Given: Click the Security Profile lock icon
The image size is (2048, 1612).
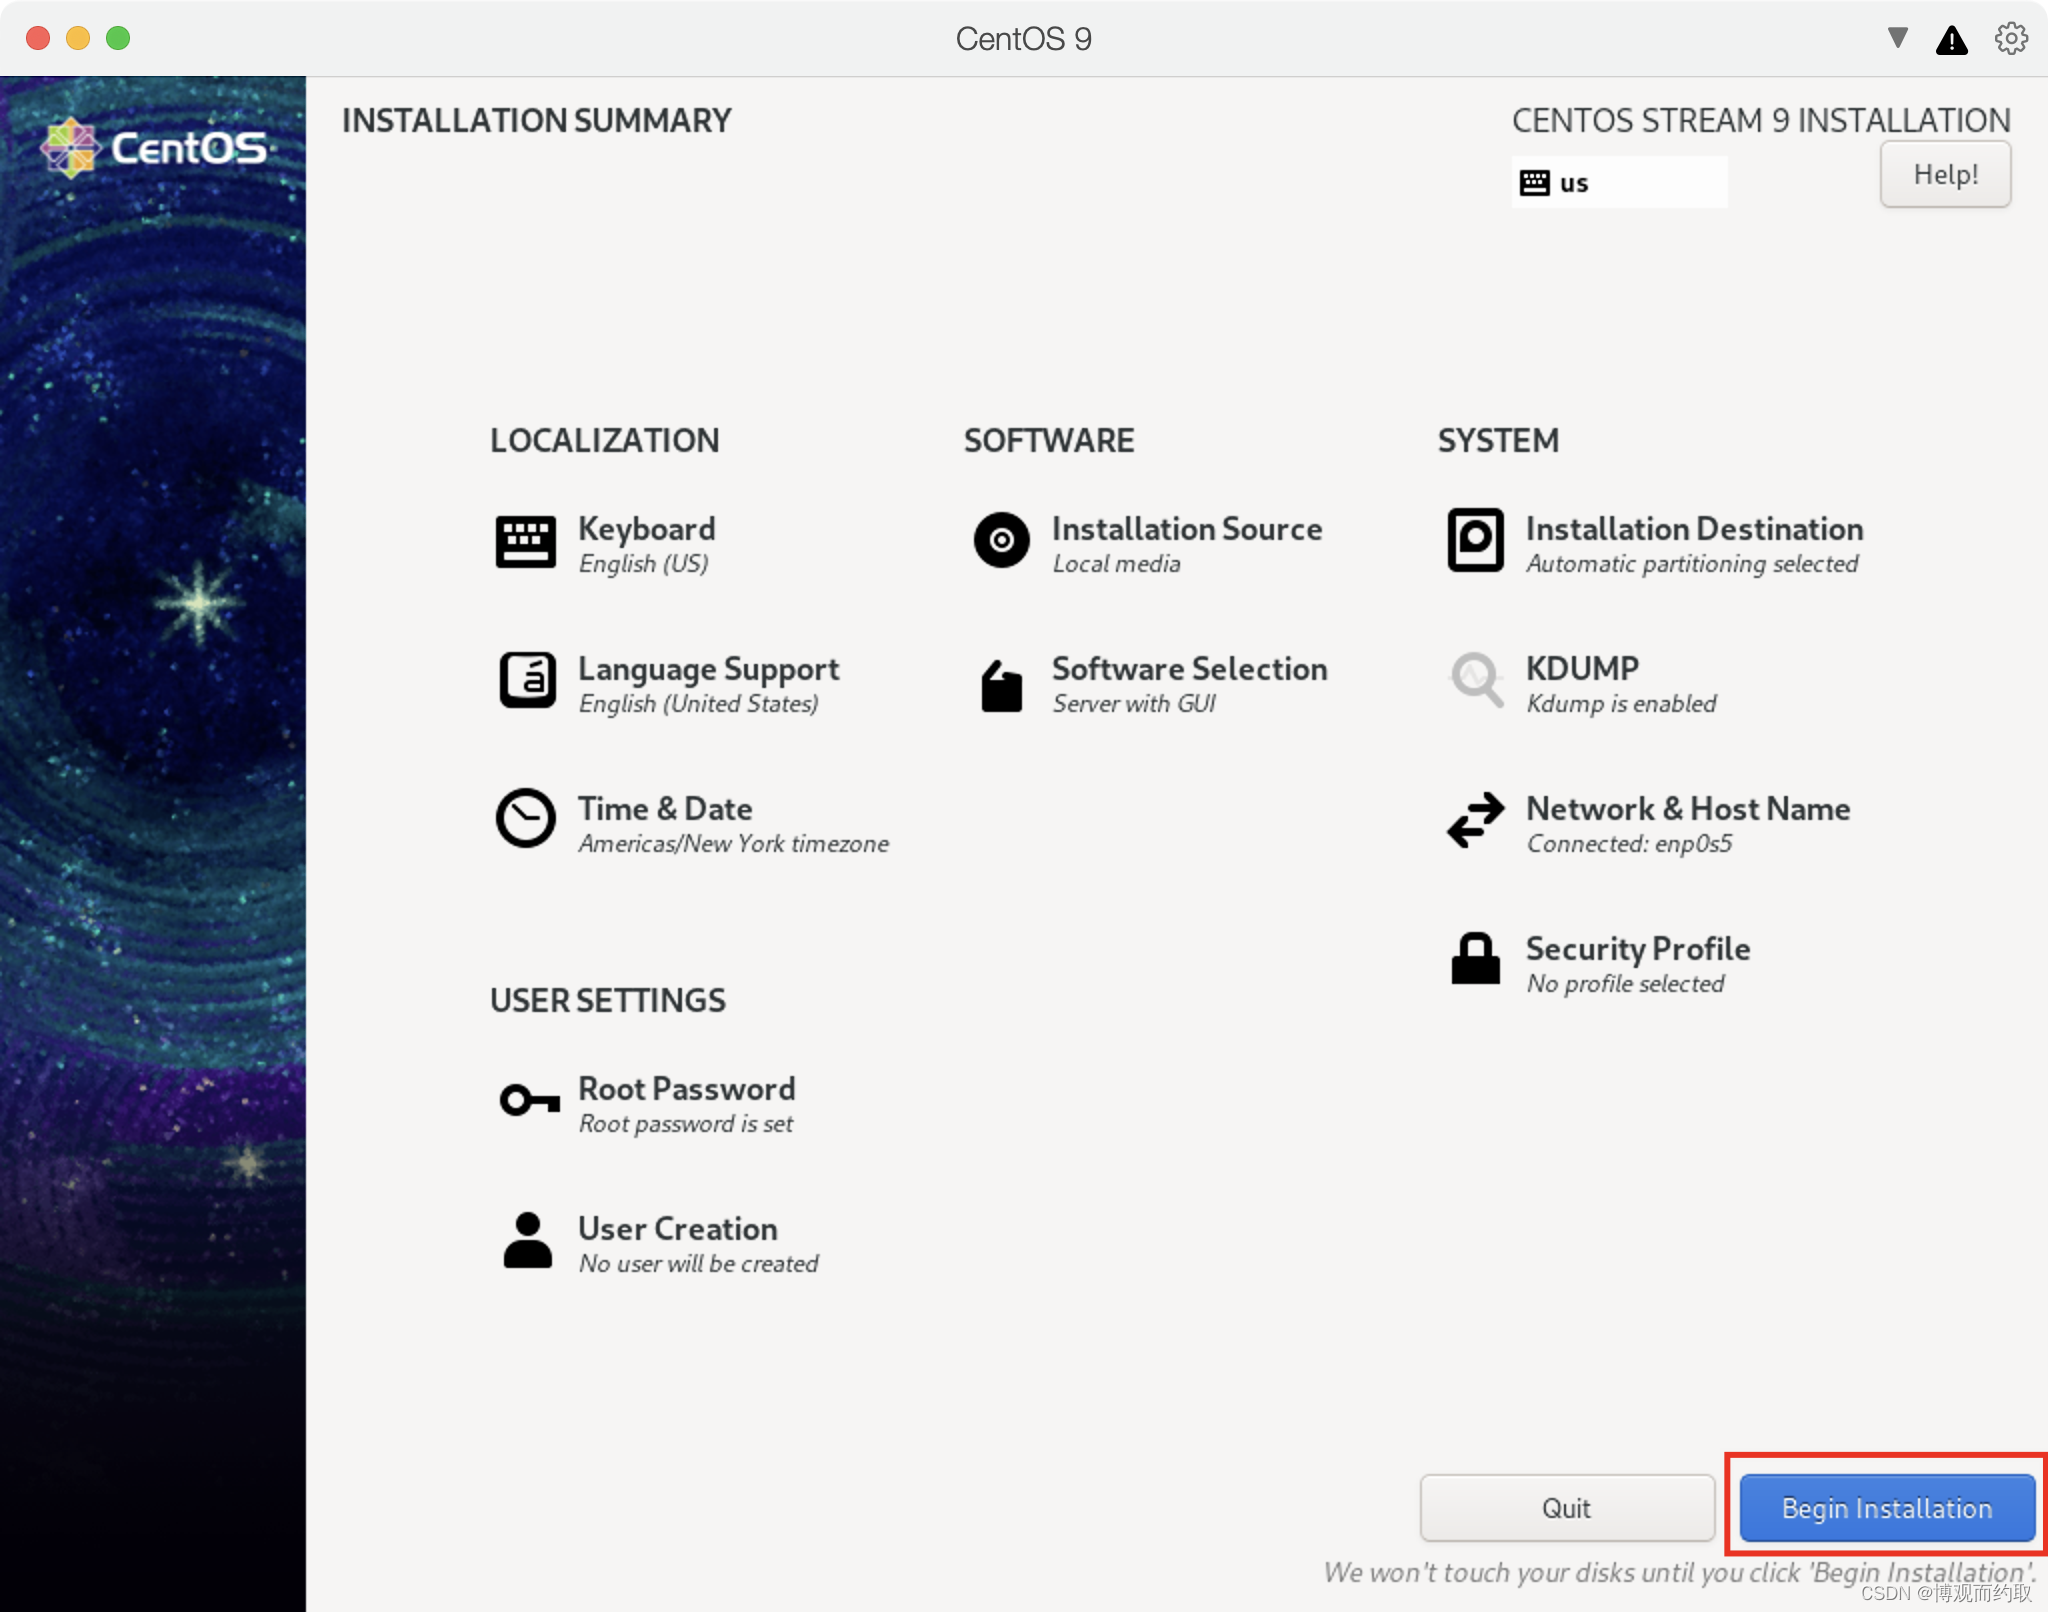Looking at the screenshot, I should tap(1475, 958).
